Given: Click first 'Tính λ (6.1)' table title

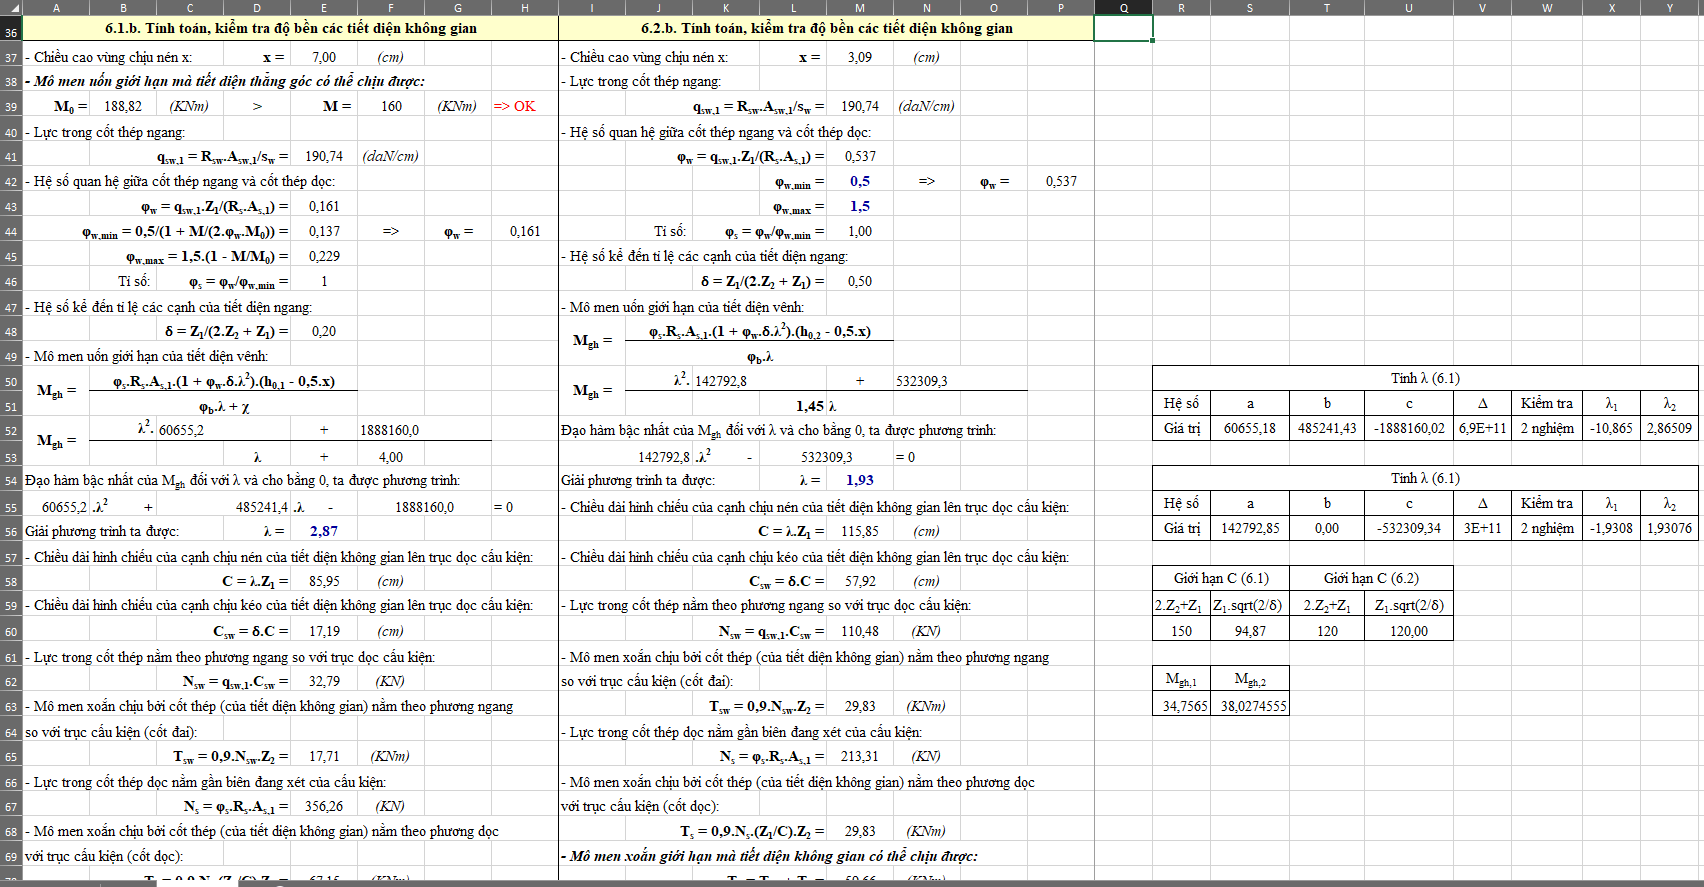Looking at the screenshot, I should click(1425, 378).
